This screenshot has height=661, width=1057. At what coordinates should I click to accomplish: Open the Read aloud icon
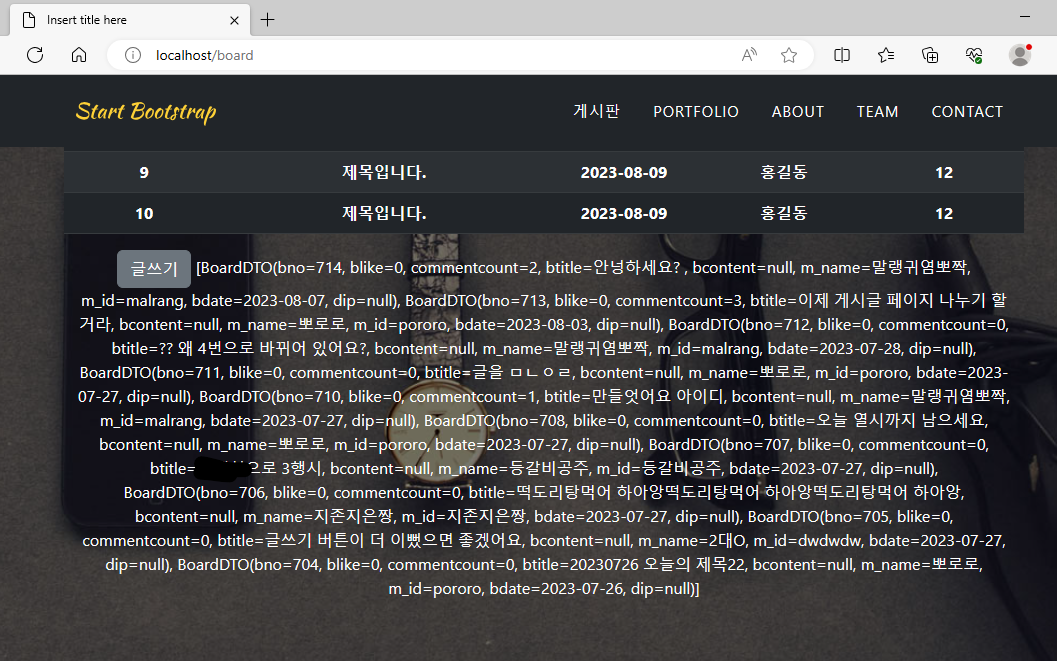click(749, 55)
